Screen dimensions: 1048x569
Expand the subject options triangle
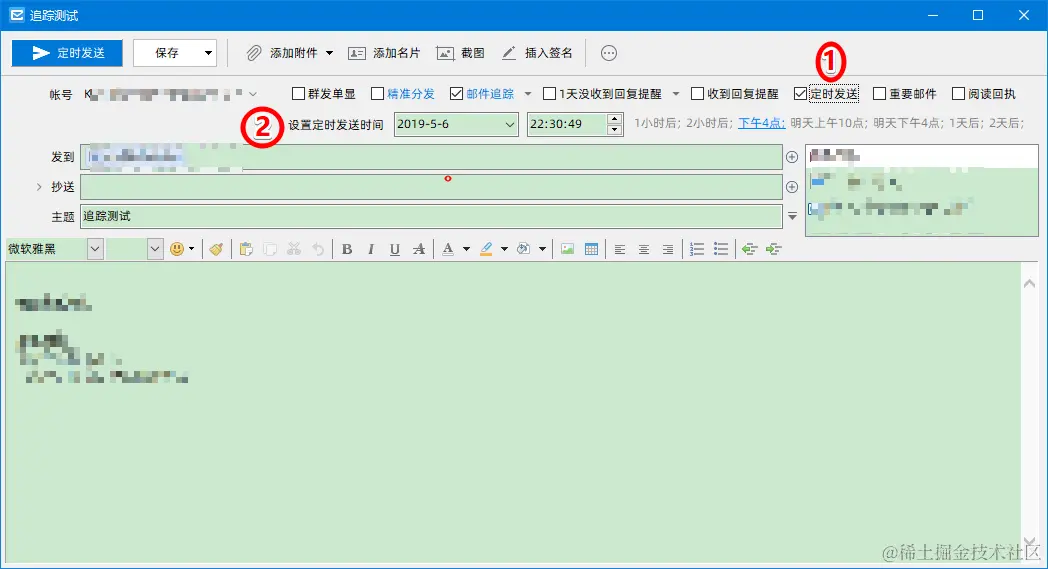(792, 217)
